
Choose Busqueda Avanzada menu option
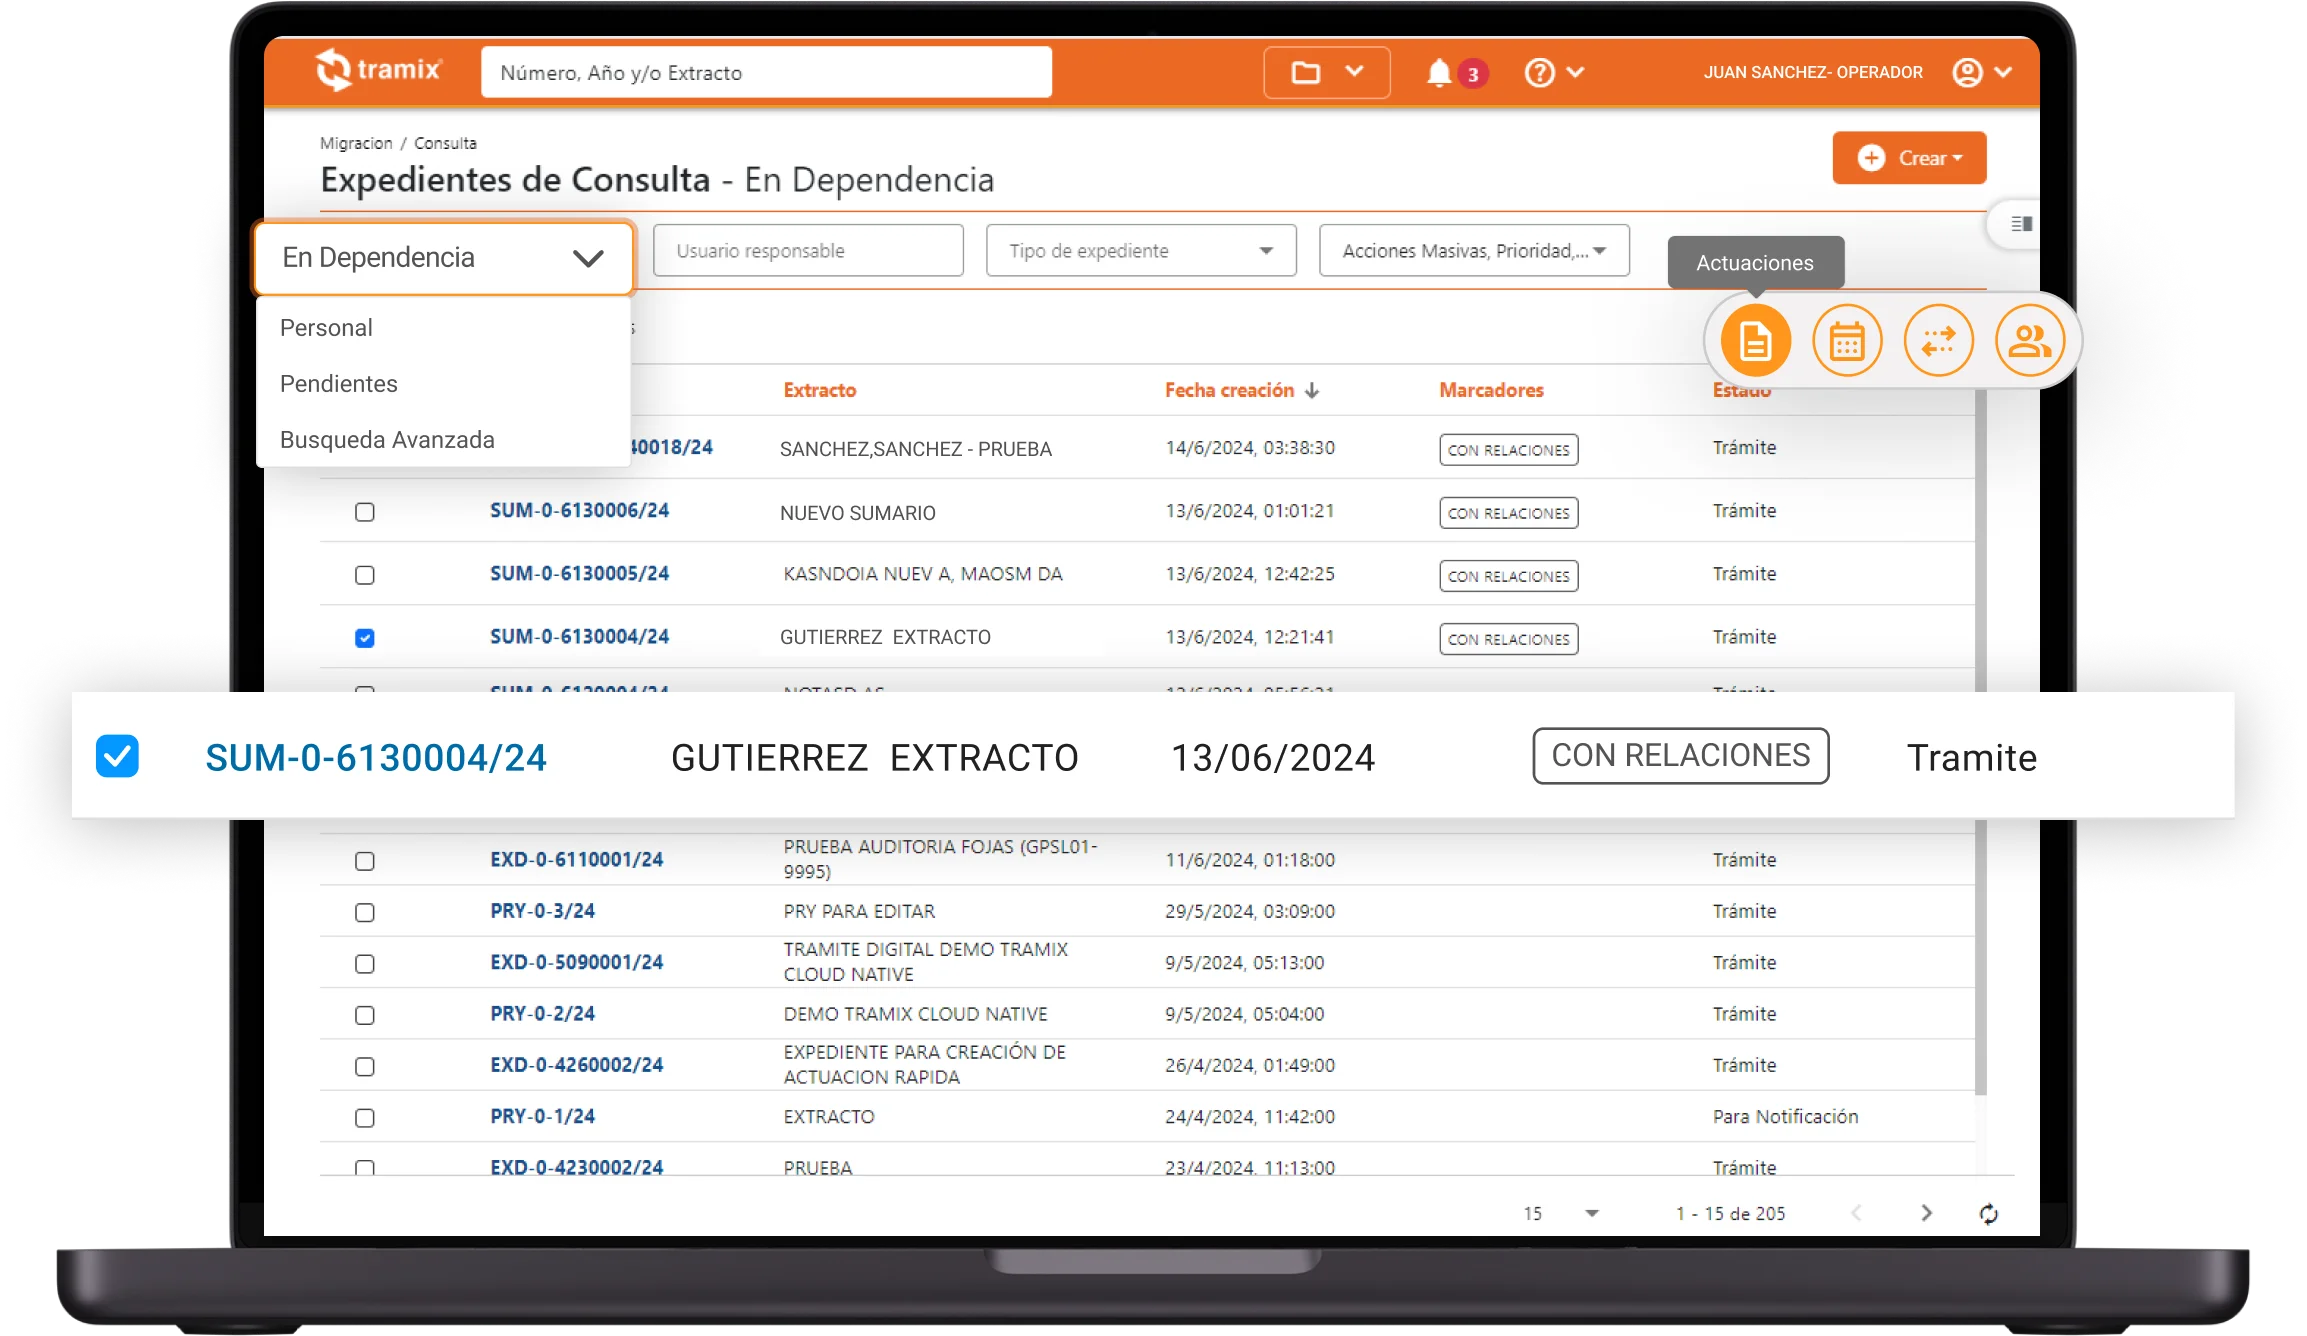pos(387,440)
